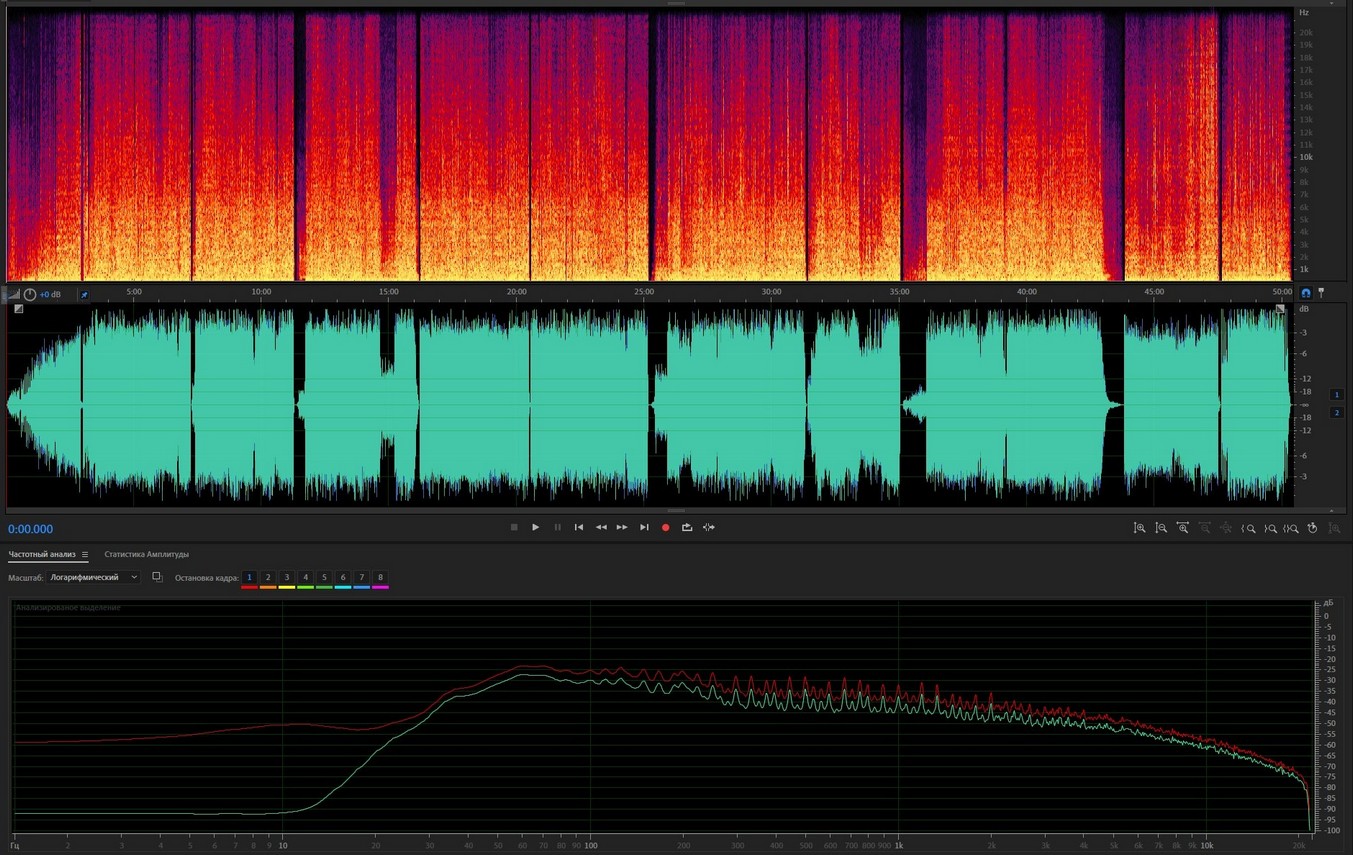Image resolution: width=1353 pixels, height=855 pixels.
Task: Toggle left channel 1 enable button
Action: click(x=1336, y=395)
